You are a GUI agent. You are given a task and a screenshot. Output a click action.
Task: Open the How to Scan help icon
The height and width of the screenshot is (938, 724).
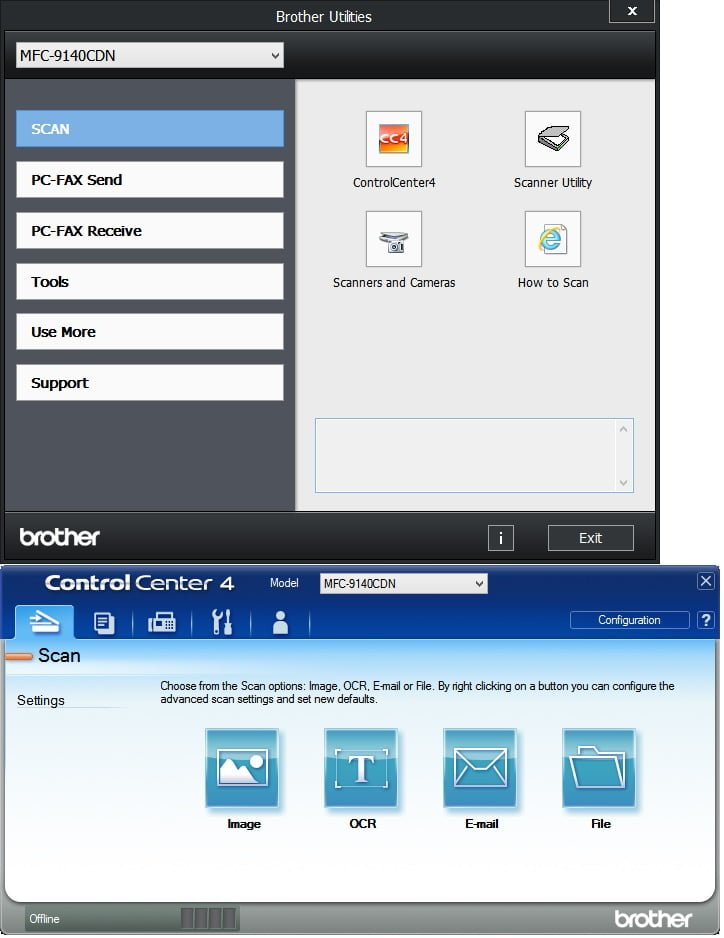(x=552, y=239)
